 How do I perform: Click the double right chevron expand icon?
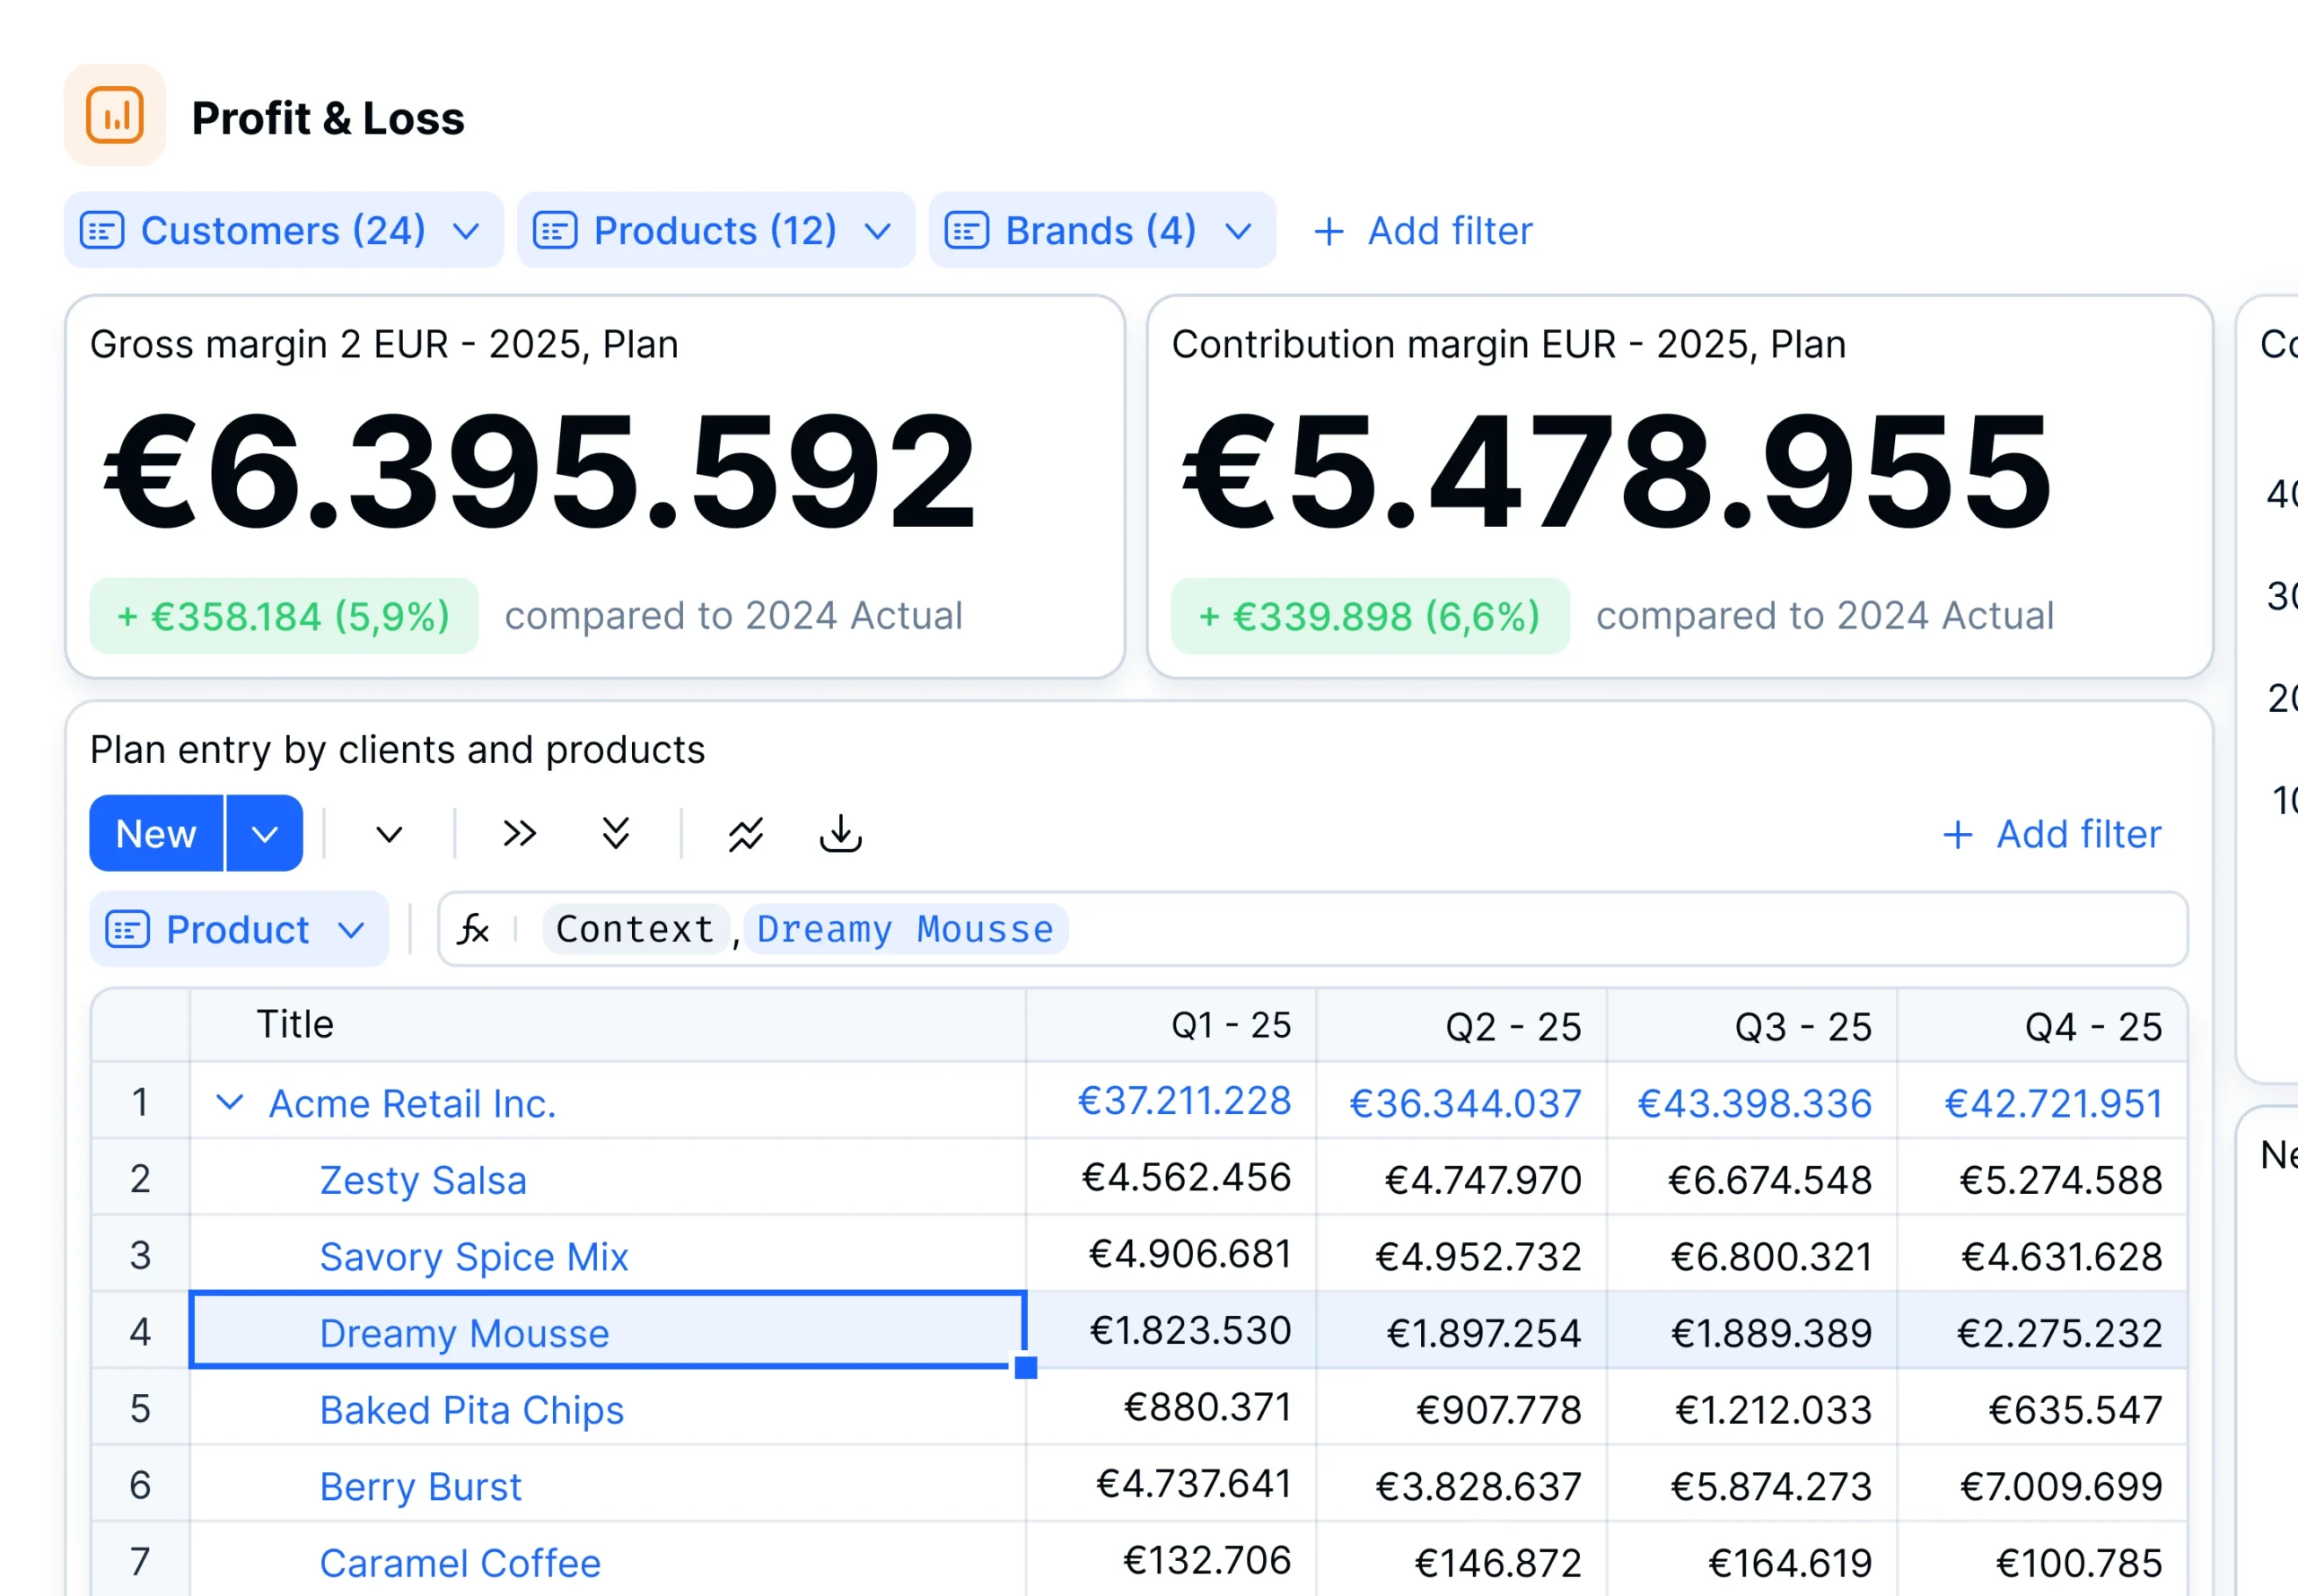519,833
